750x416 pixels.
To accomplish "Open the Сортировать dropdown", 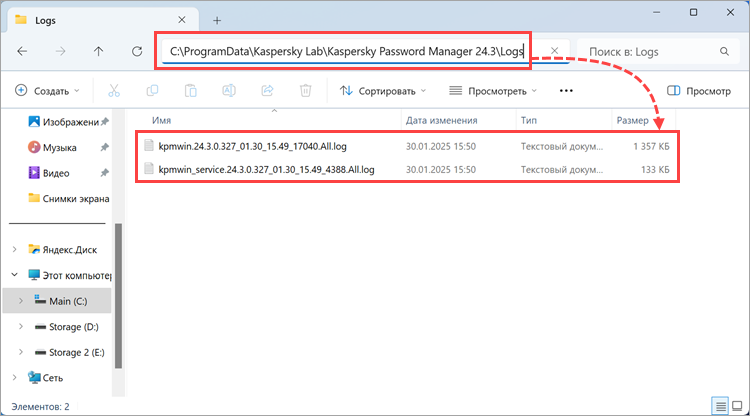I will pos(383,90).
